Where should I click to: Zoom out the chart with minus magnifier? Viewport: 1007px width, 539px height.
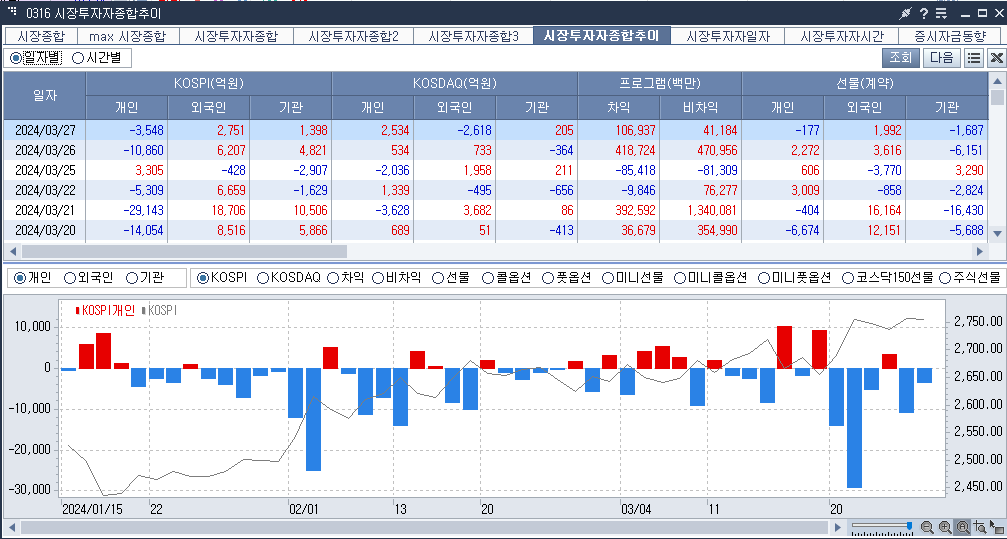tap(927, 527)
